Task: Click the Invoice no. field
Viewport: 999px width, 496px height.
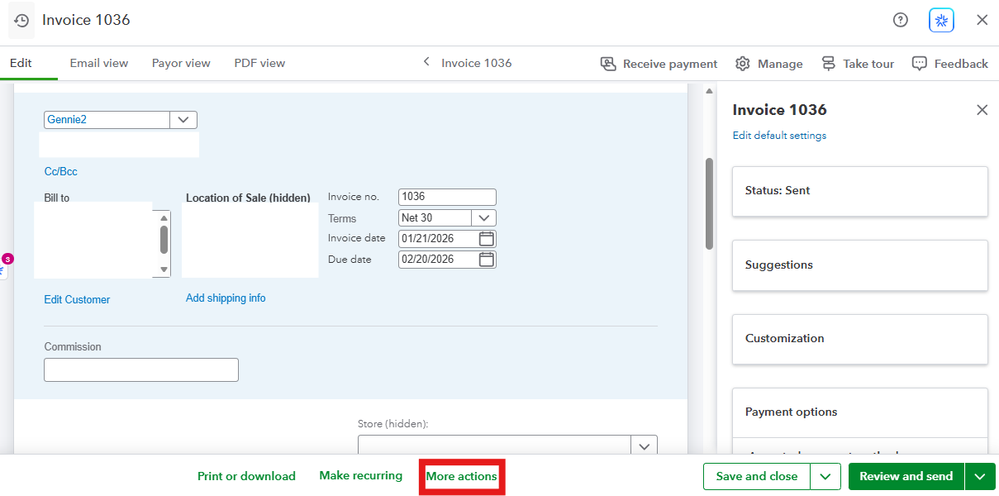Action: [447, 197]
